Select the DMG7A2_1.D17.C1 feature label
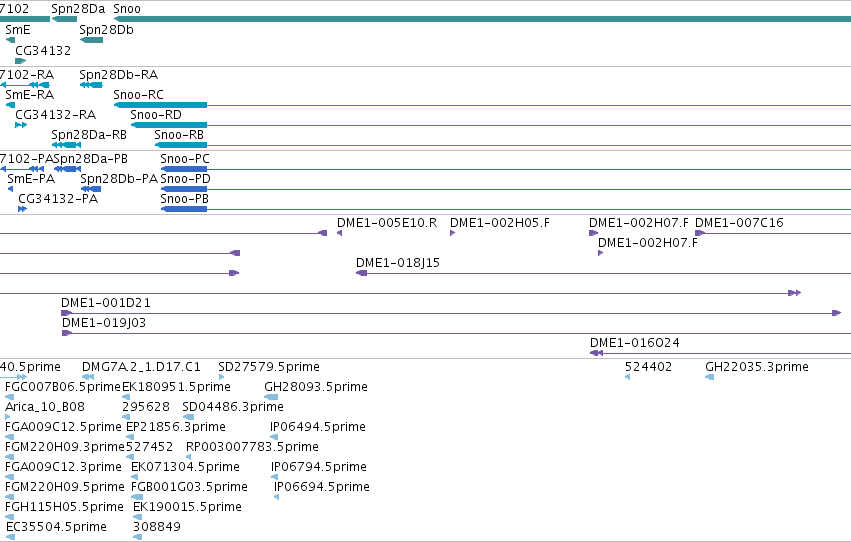The image size is (851, 542). pos(141,367)
